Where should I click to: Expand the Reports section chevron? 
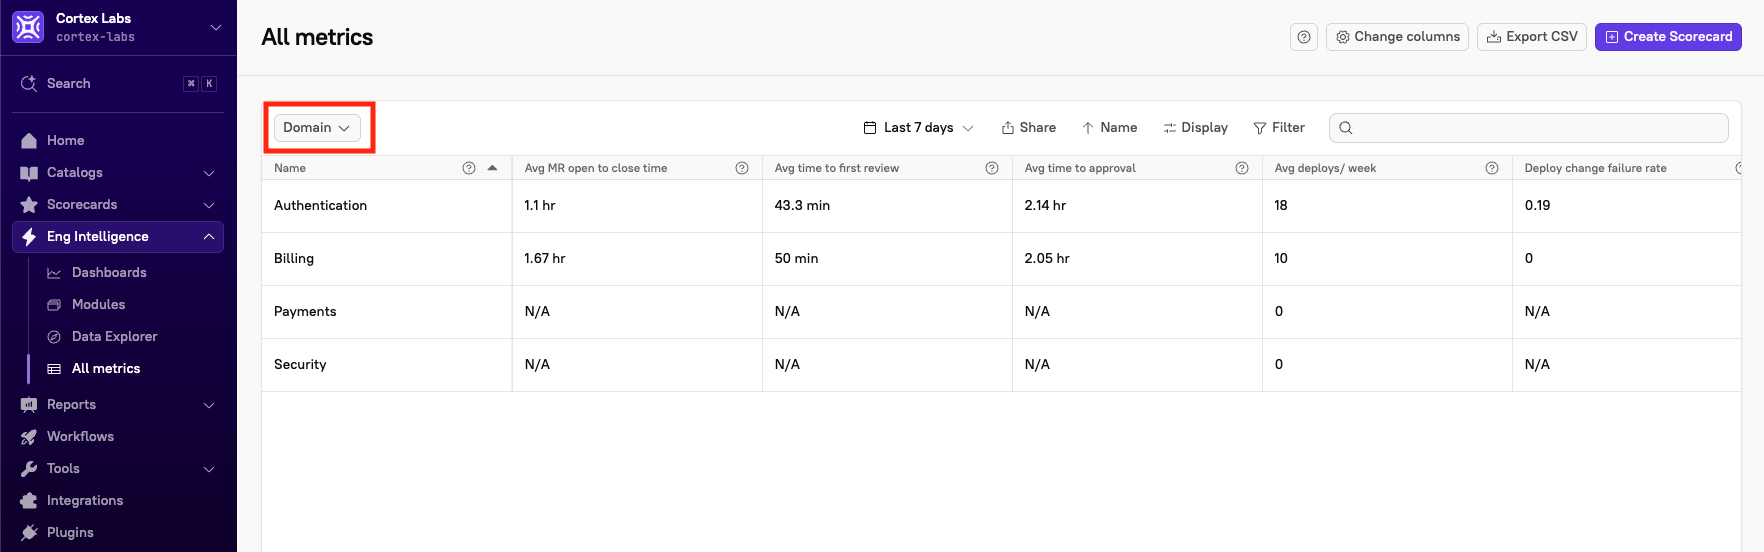click(x=209, y=405)
